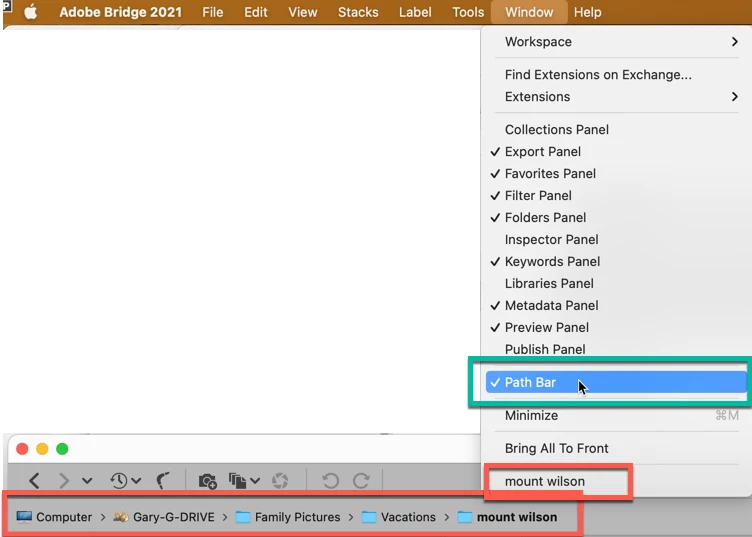Get photos from camera icon
The height and width of the screenshot is (537, 752).
tap(208, 481)
